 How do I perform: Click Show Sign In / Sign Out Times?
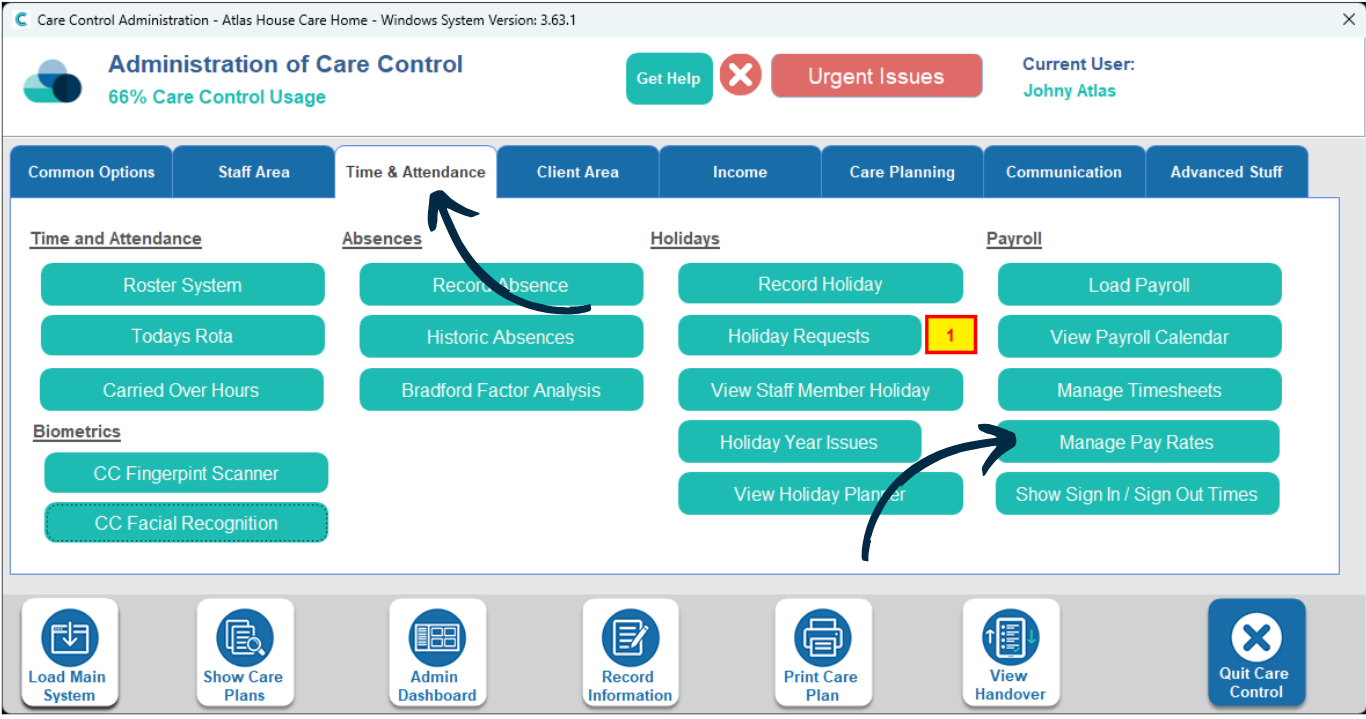coord(1137,494)
